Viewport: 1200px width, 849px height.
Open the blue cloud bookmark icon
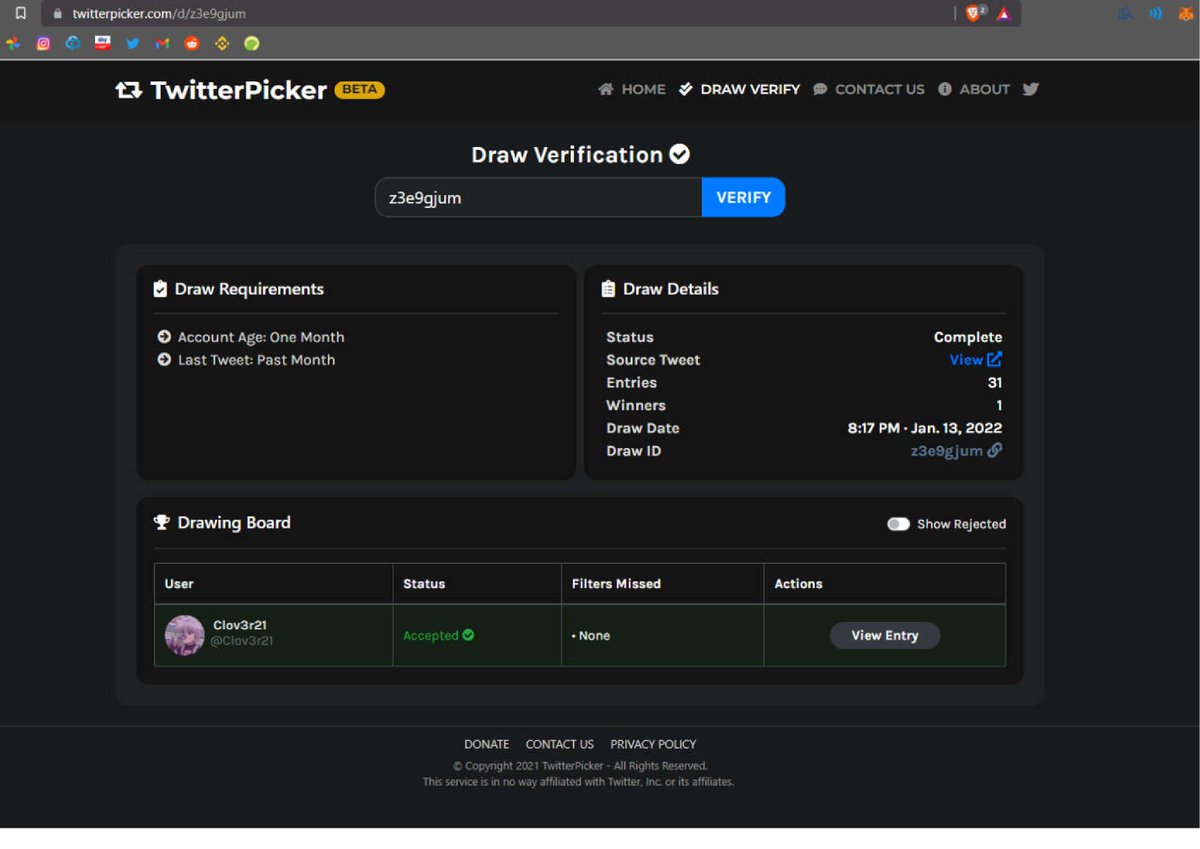(x=73, y=43)
